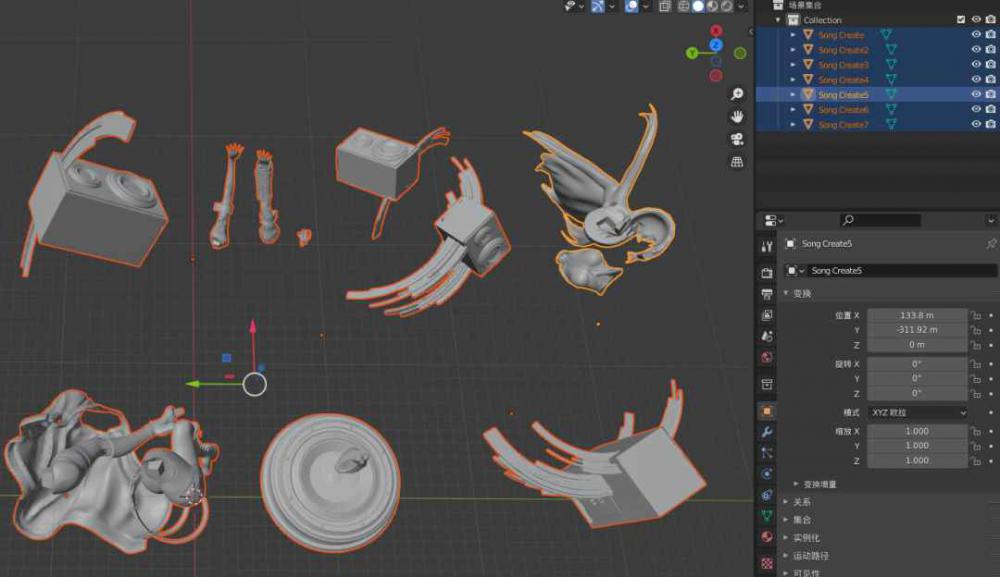The height and width of the screenshot is (577, 1000).
Task: Disable Song Create6 in renders camera icon
Action: click(990, 109)
